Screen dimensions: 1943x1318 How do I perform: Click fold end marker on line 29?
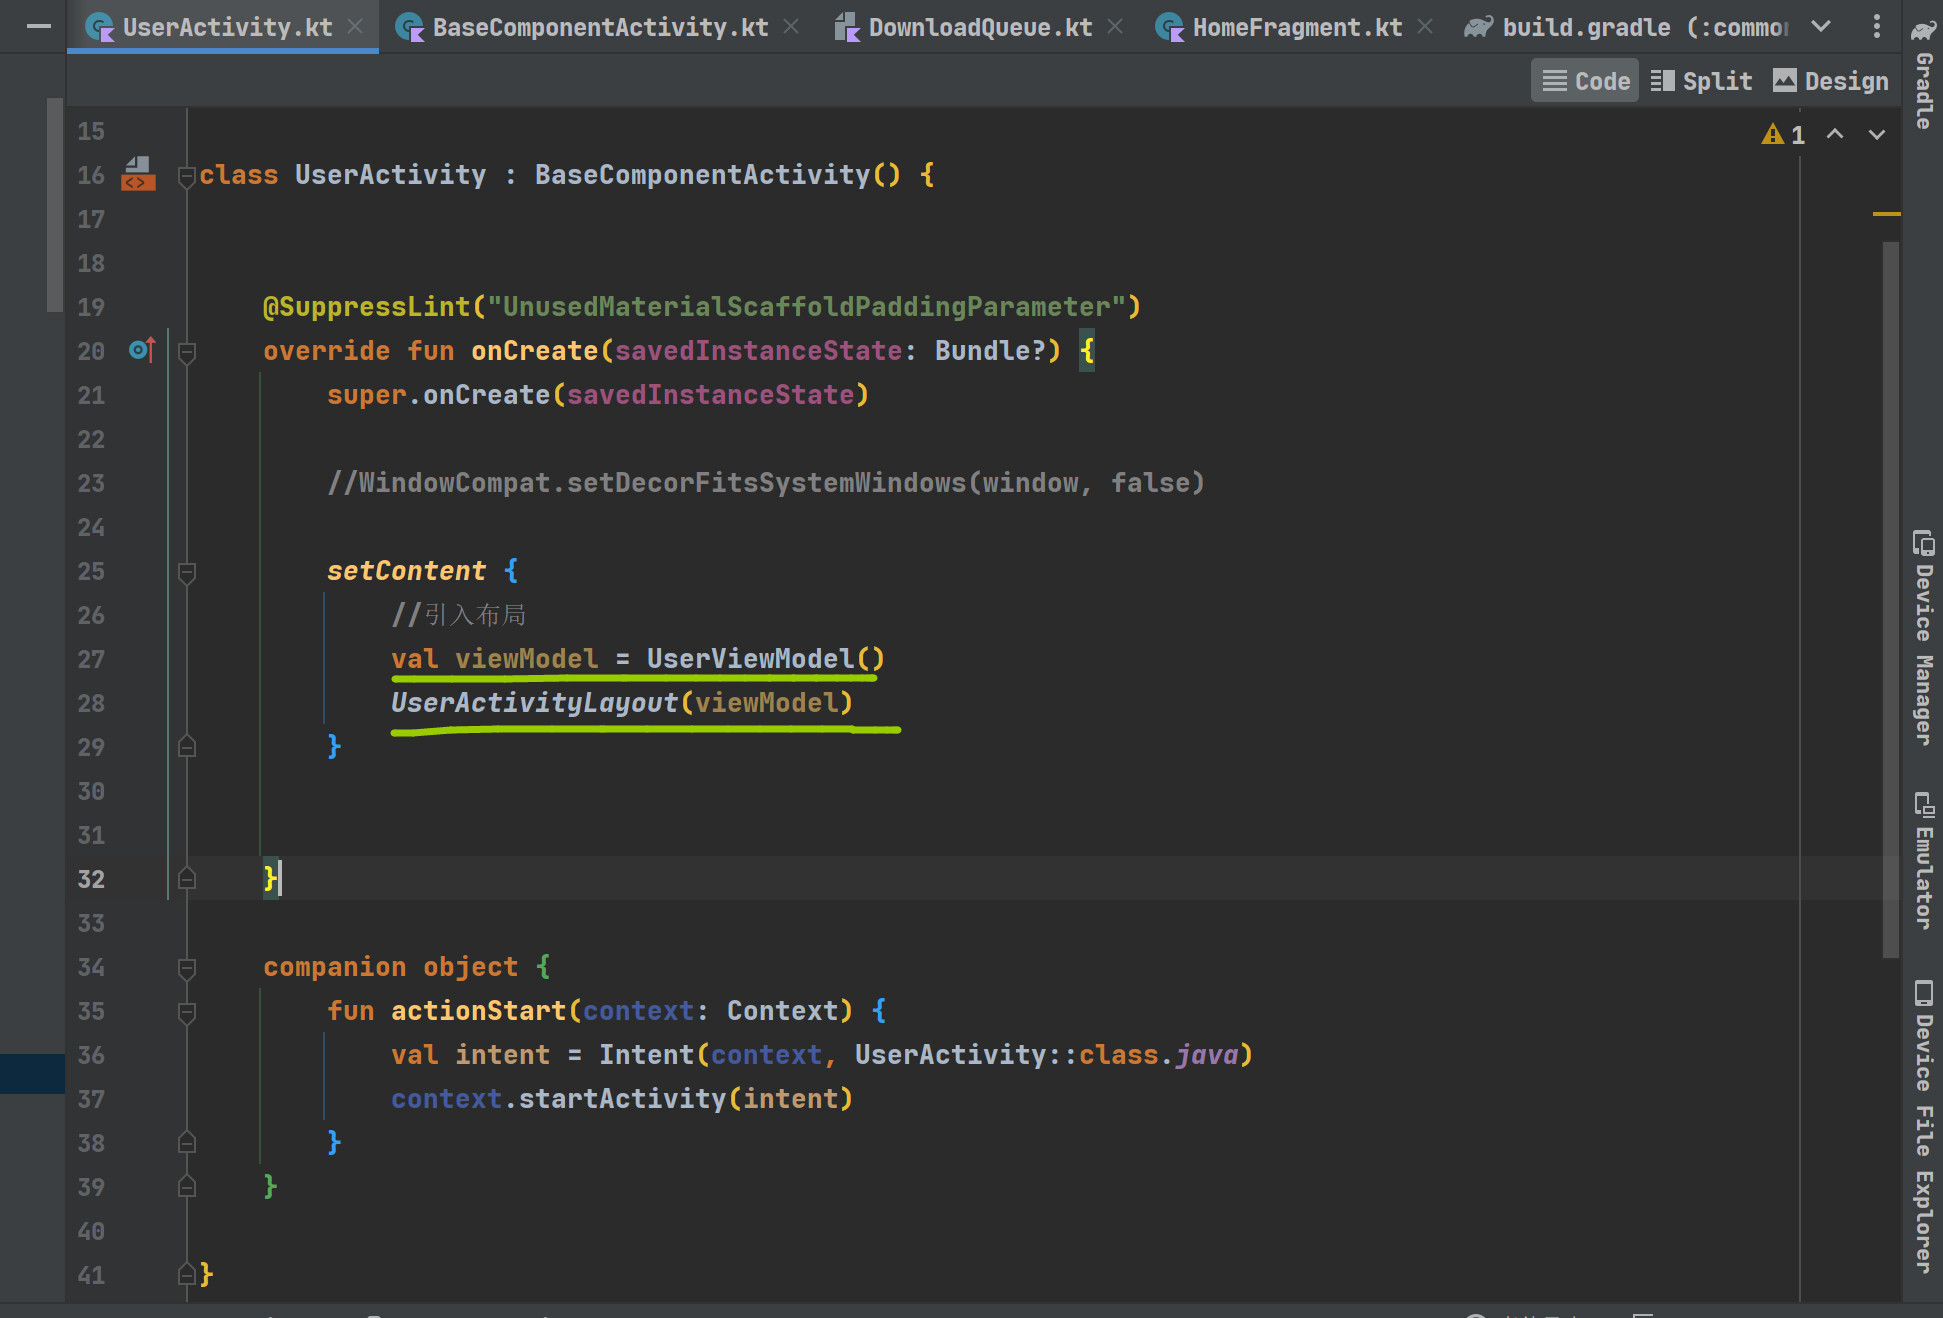[x=186, y=746]
